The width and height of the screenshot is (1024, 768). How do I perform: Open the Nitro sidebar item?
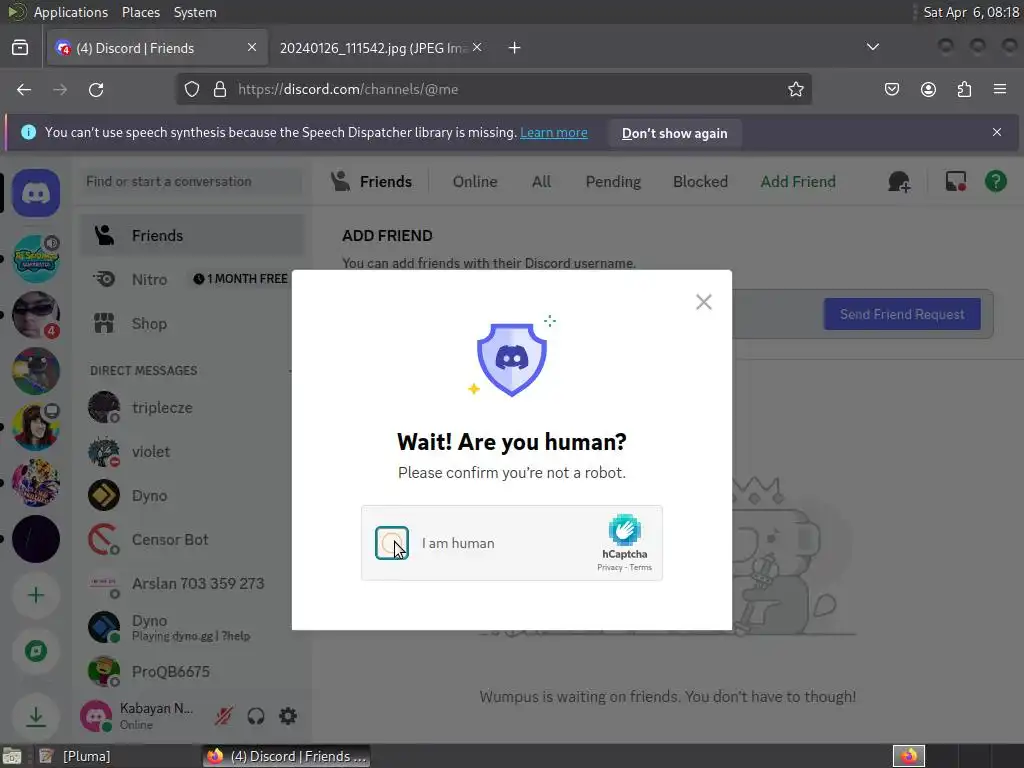[192, 280]
